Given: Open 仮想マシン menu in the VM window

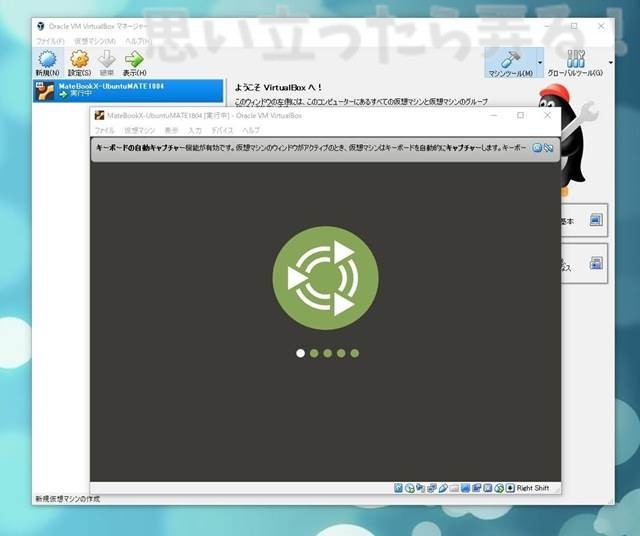Looking at the screenshot, I should [140, 130].
